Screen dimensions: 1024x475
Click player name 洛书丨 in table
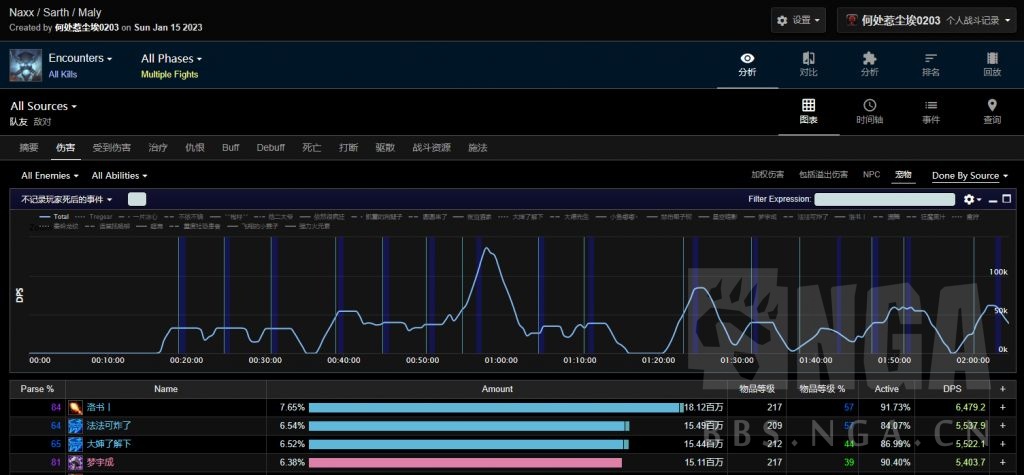click(x=99, y=407)
